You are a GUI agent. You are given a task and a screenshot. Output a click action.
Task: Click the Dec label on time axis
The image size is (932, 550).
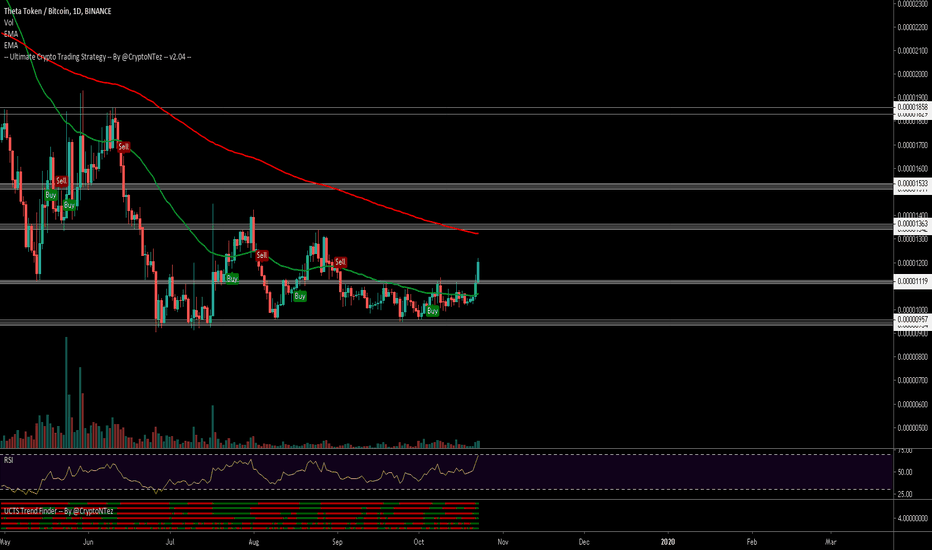(x=584, y=542)
